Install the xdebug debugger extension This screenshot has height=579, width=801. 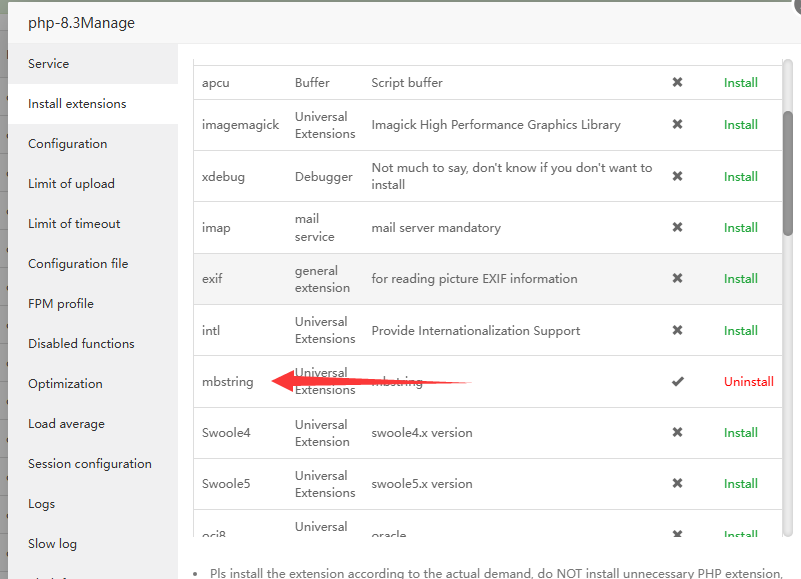click(740, 177)
